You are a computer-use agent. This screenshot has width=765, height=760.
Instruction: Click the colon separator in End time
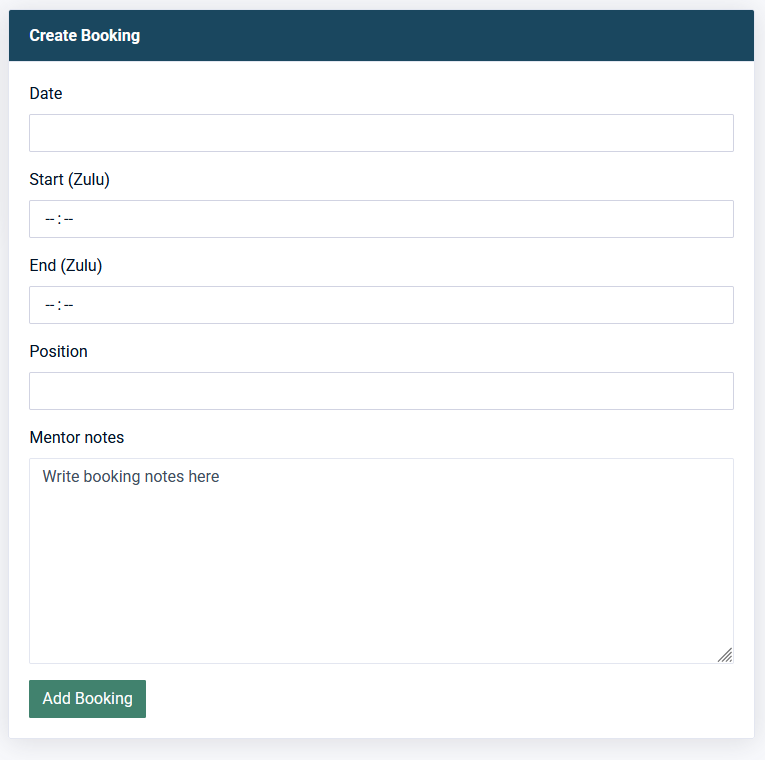[x=59, y=305]
